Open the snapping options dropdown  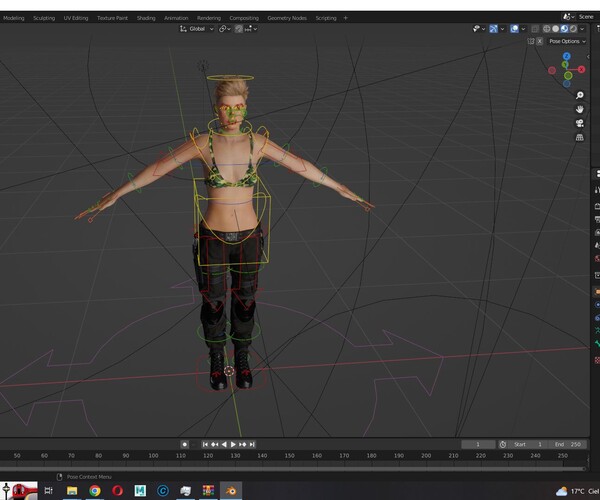251,29
